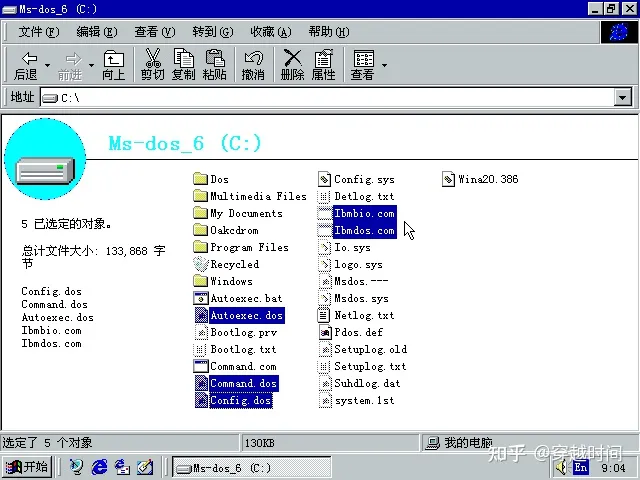Select the Netlog.txt file
Screen dimensions: 640x480
(x=356, y=316)
